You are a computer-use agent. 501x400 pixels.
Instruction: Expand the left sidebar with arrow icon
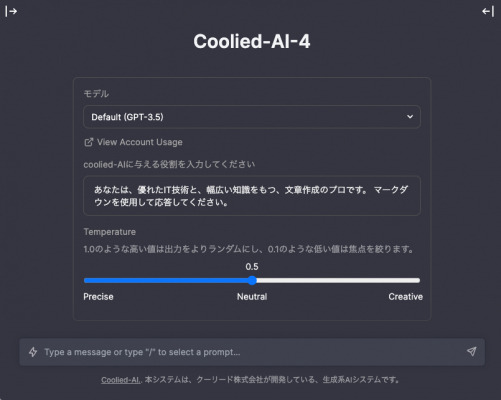(11, 11)
